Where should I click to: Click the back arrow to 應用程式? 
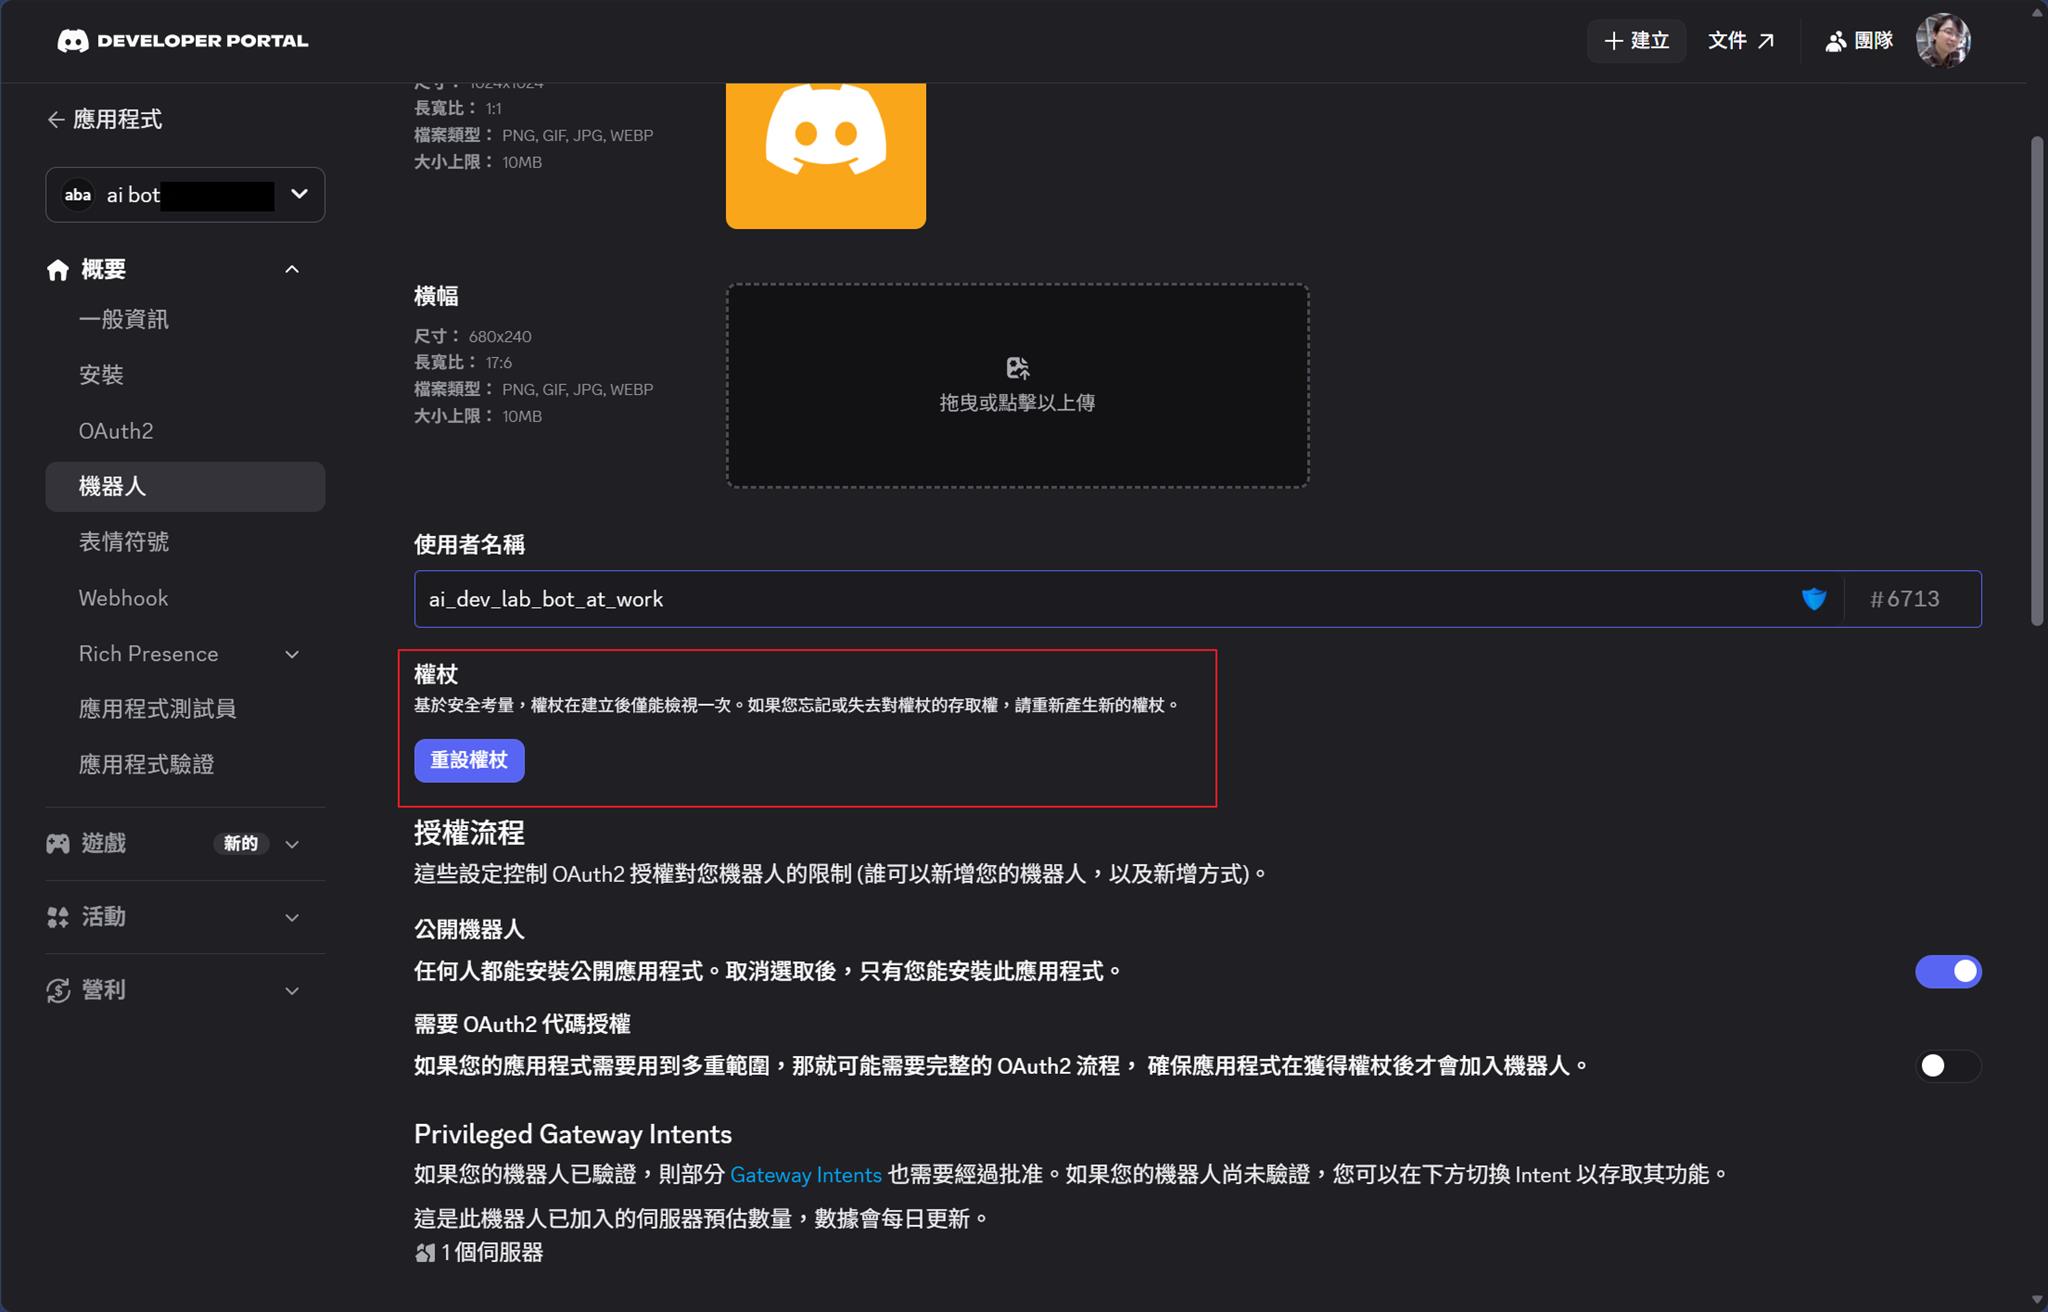pos(56,120)
